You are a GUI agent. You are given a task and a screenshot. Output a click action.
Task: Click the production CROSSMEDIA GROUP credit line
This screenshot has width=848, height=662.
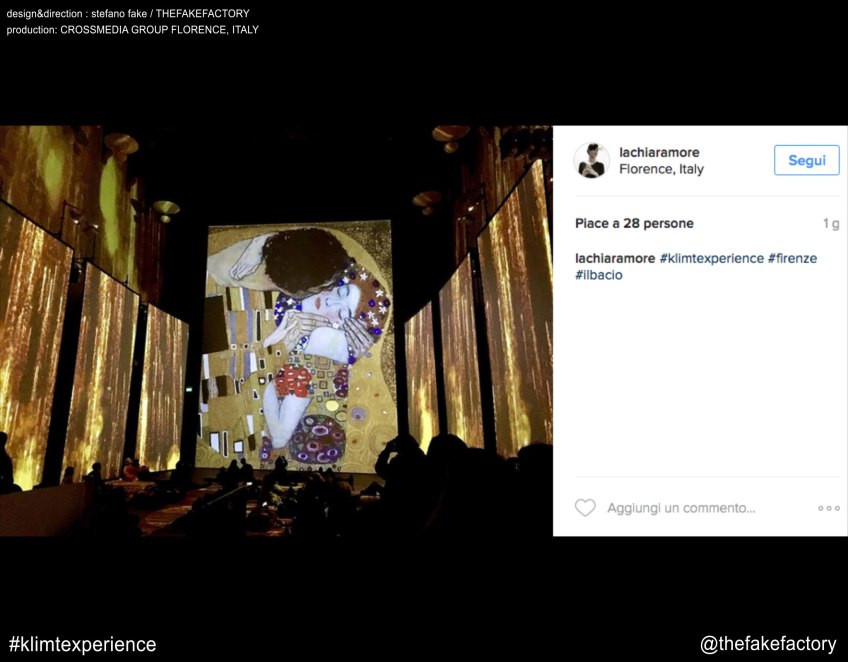(132, 30)
